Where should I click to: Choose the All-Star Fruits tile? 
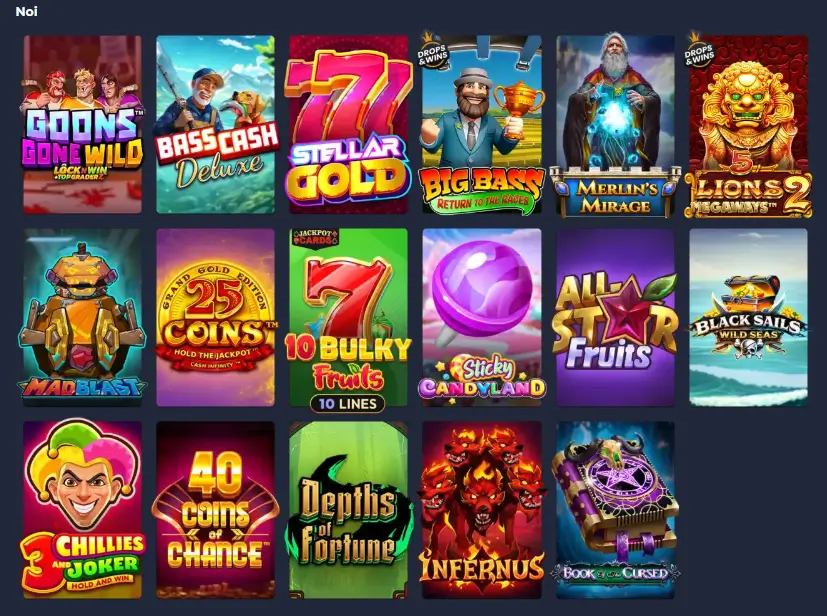[615, 317]
